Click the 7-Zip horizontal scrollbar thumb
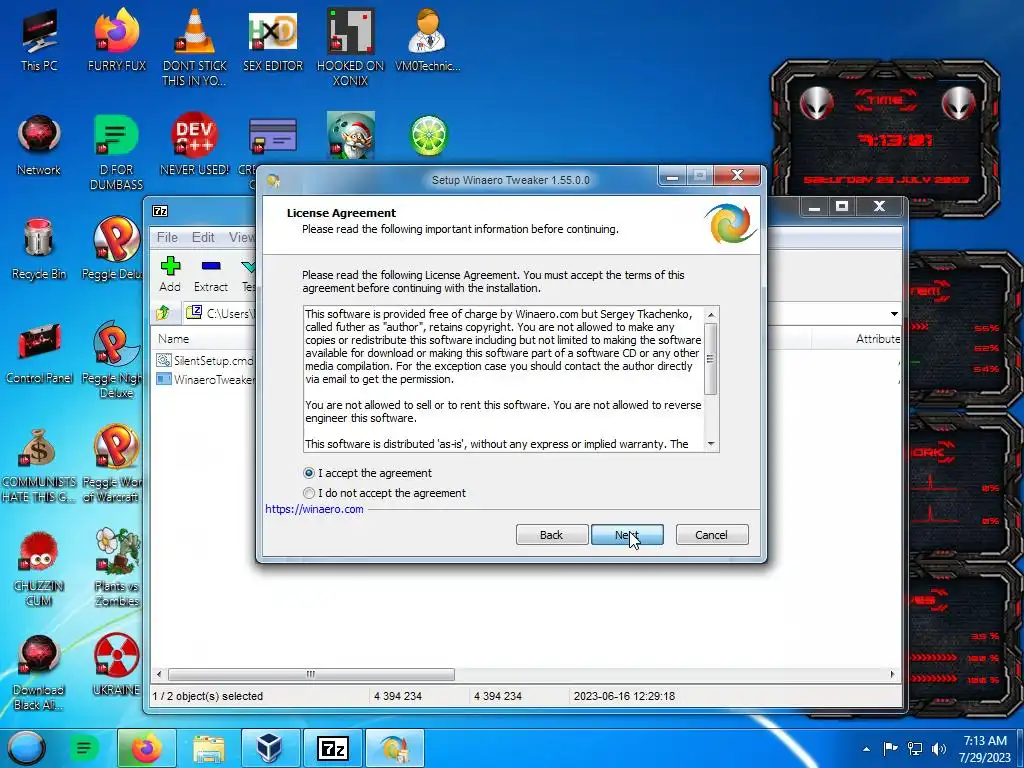 coord(311,674)
